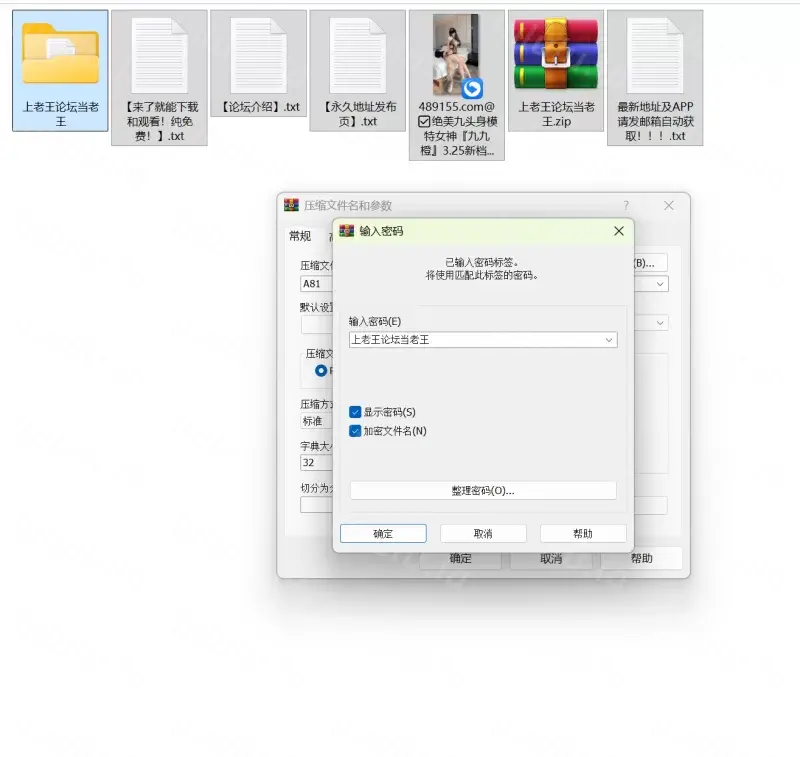Select the 489155.com video thumbnail

tap(457, 55)
